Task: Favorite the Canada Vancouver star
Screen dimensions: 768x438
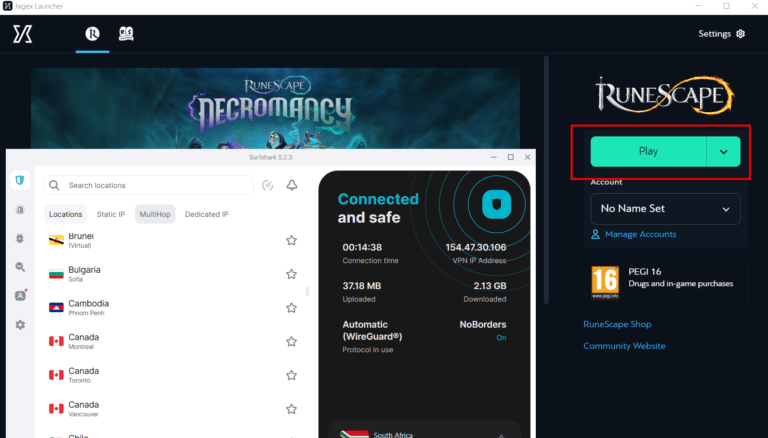Action: click(x=291, y=409)
